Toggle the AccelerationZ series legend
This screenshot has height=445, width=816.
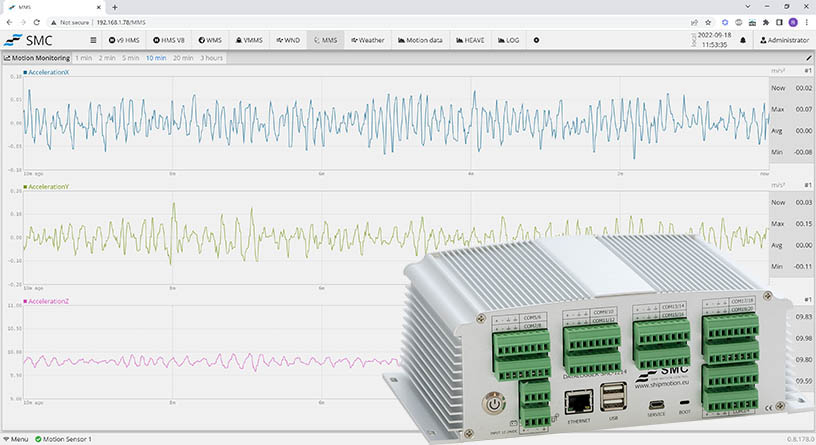46,301
